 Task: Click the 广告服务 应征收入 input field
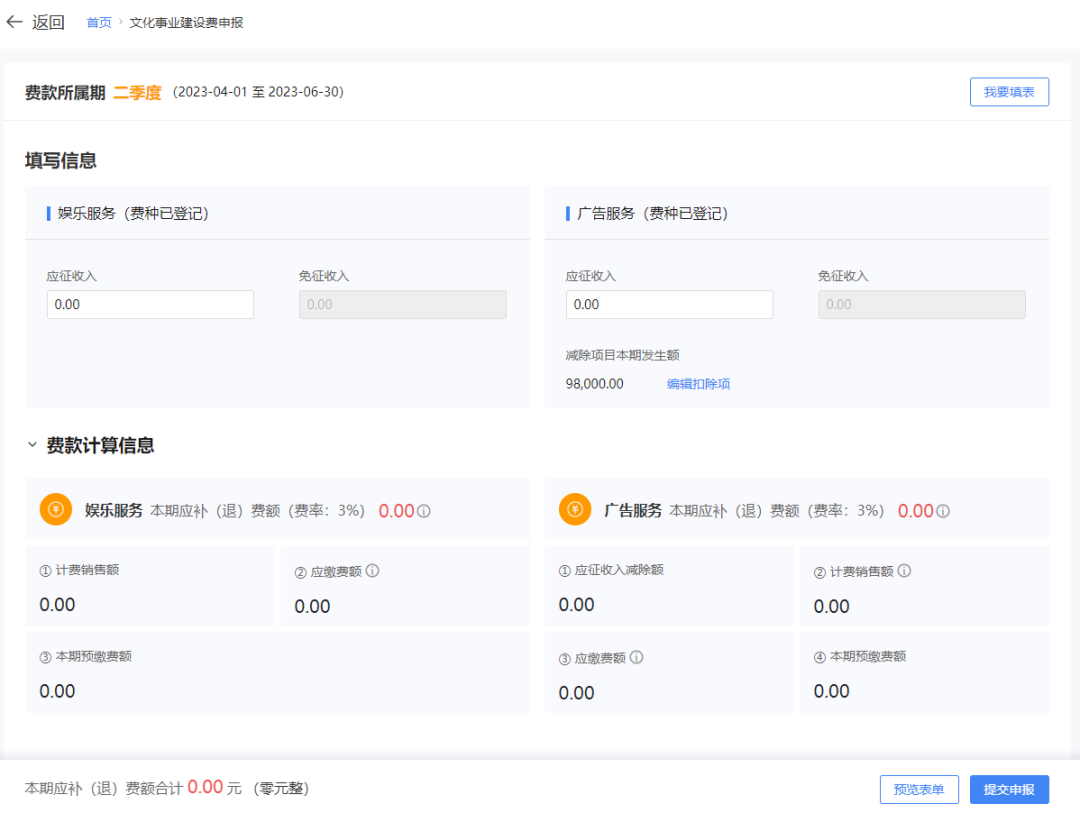(669, 304)
